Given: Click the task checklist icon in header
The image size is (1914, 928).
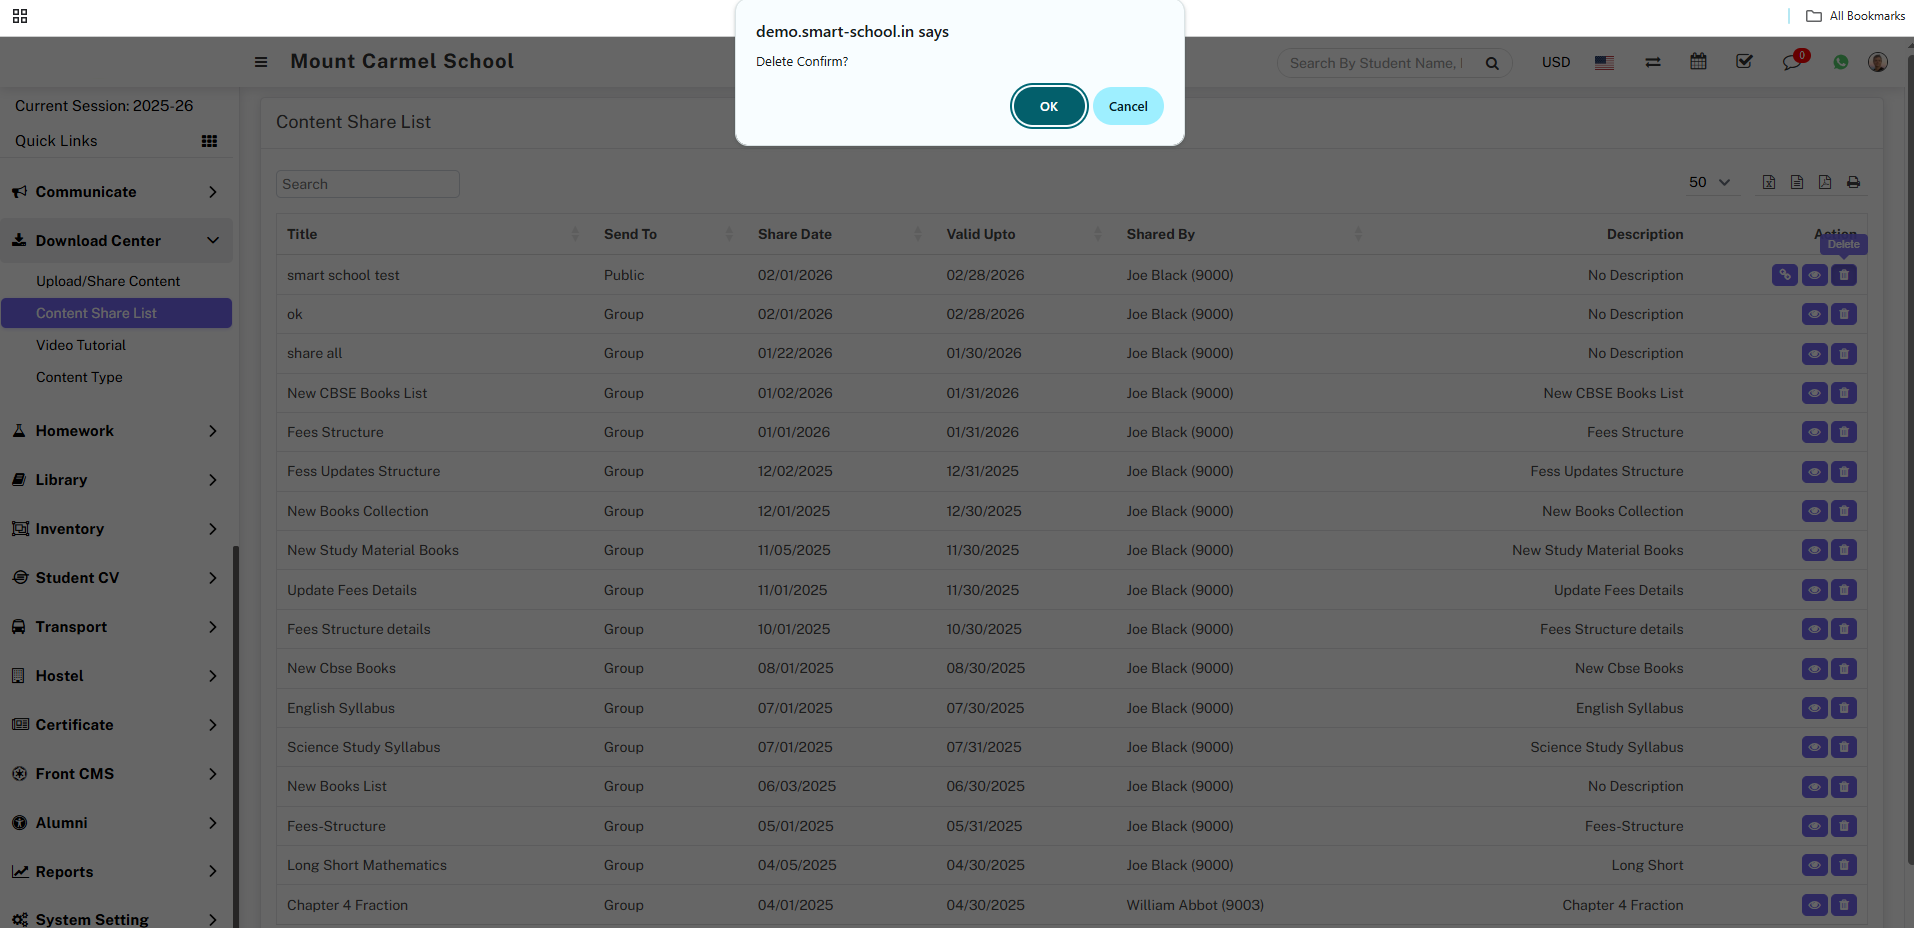Looking at the screenshot, I should click(x=1744, y=62).
